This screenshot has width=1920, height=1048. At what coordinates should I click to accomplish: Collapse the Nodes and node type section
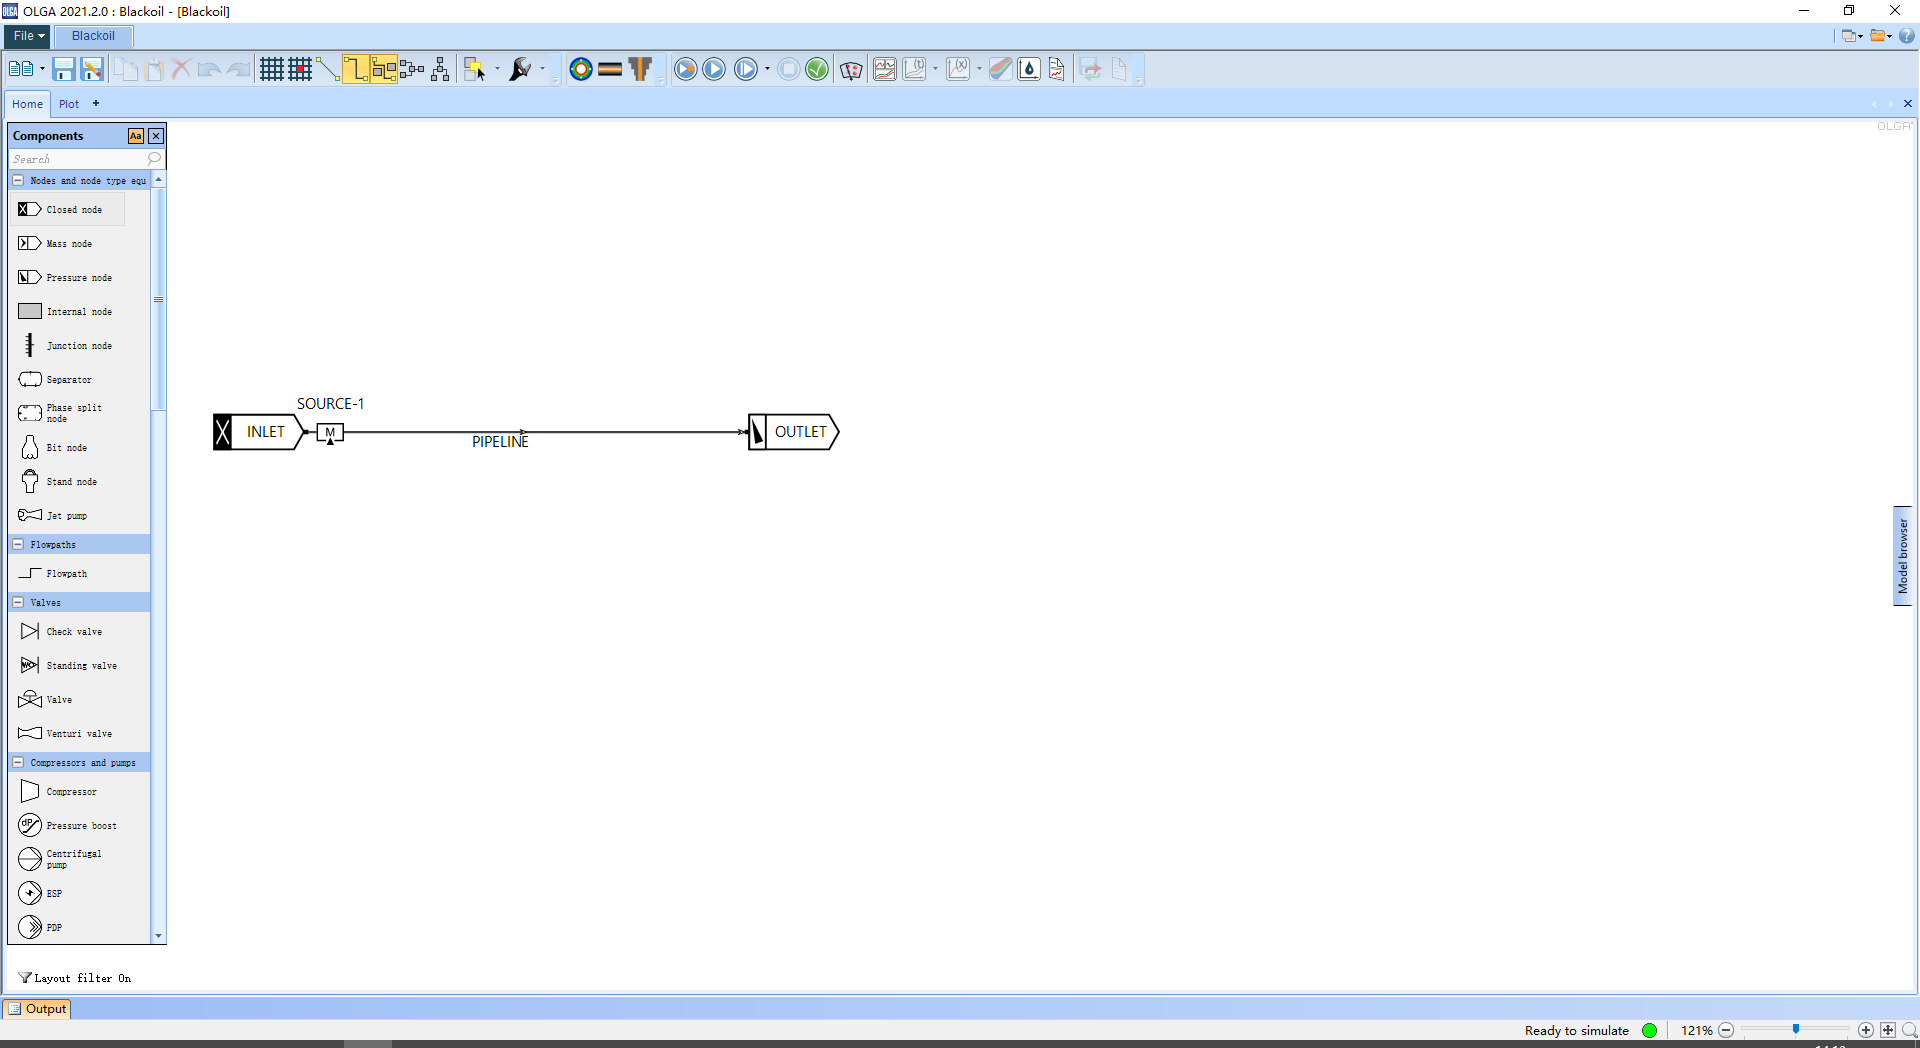[x=18, y=181]
